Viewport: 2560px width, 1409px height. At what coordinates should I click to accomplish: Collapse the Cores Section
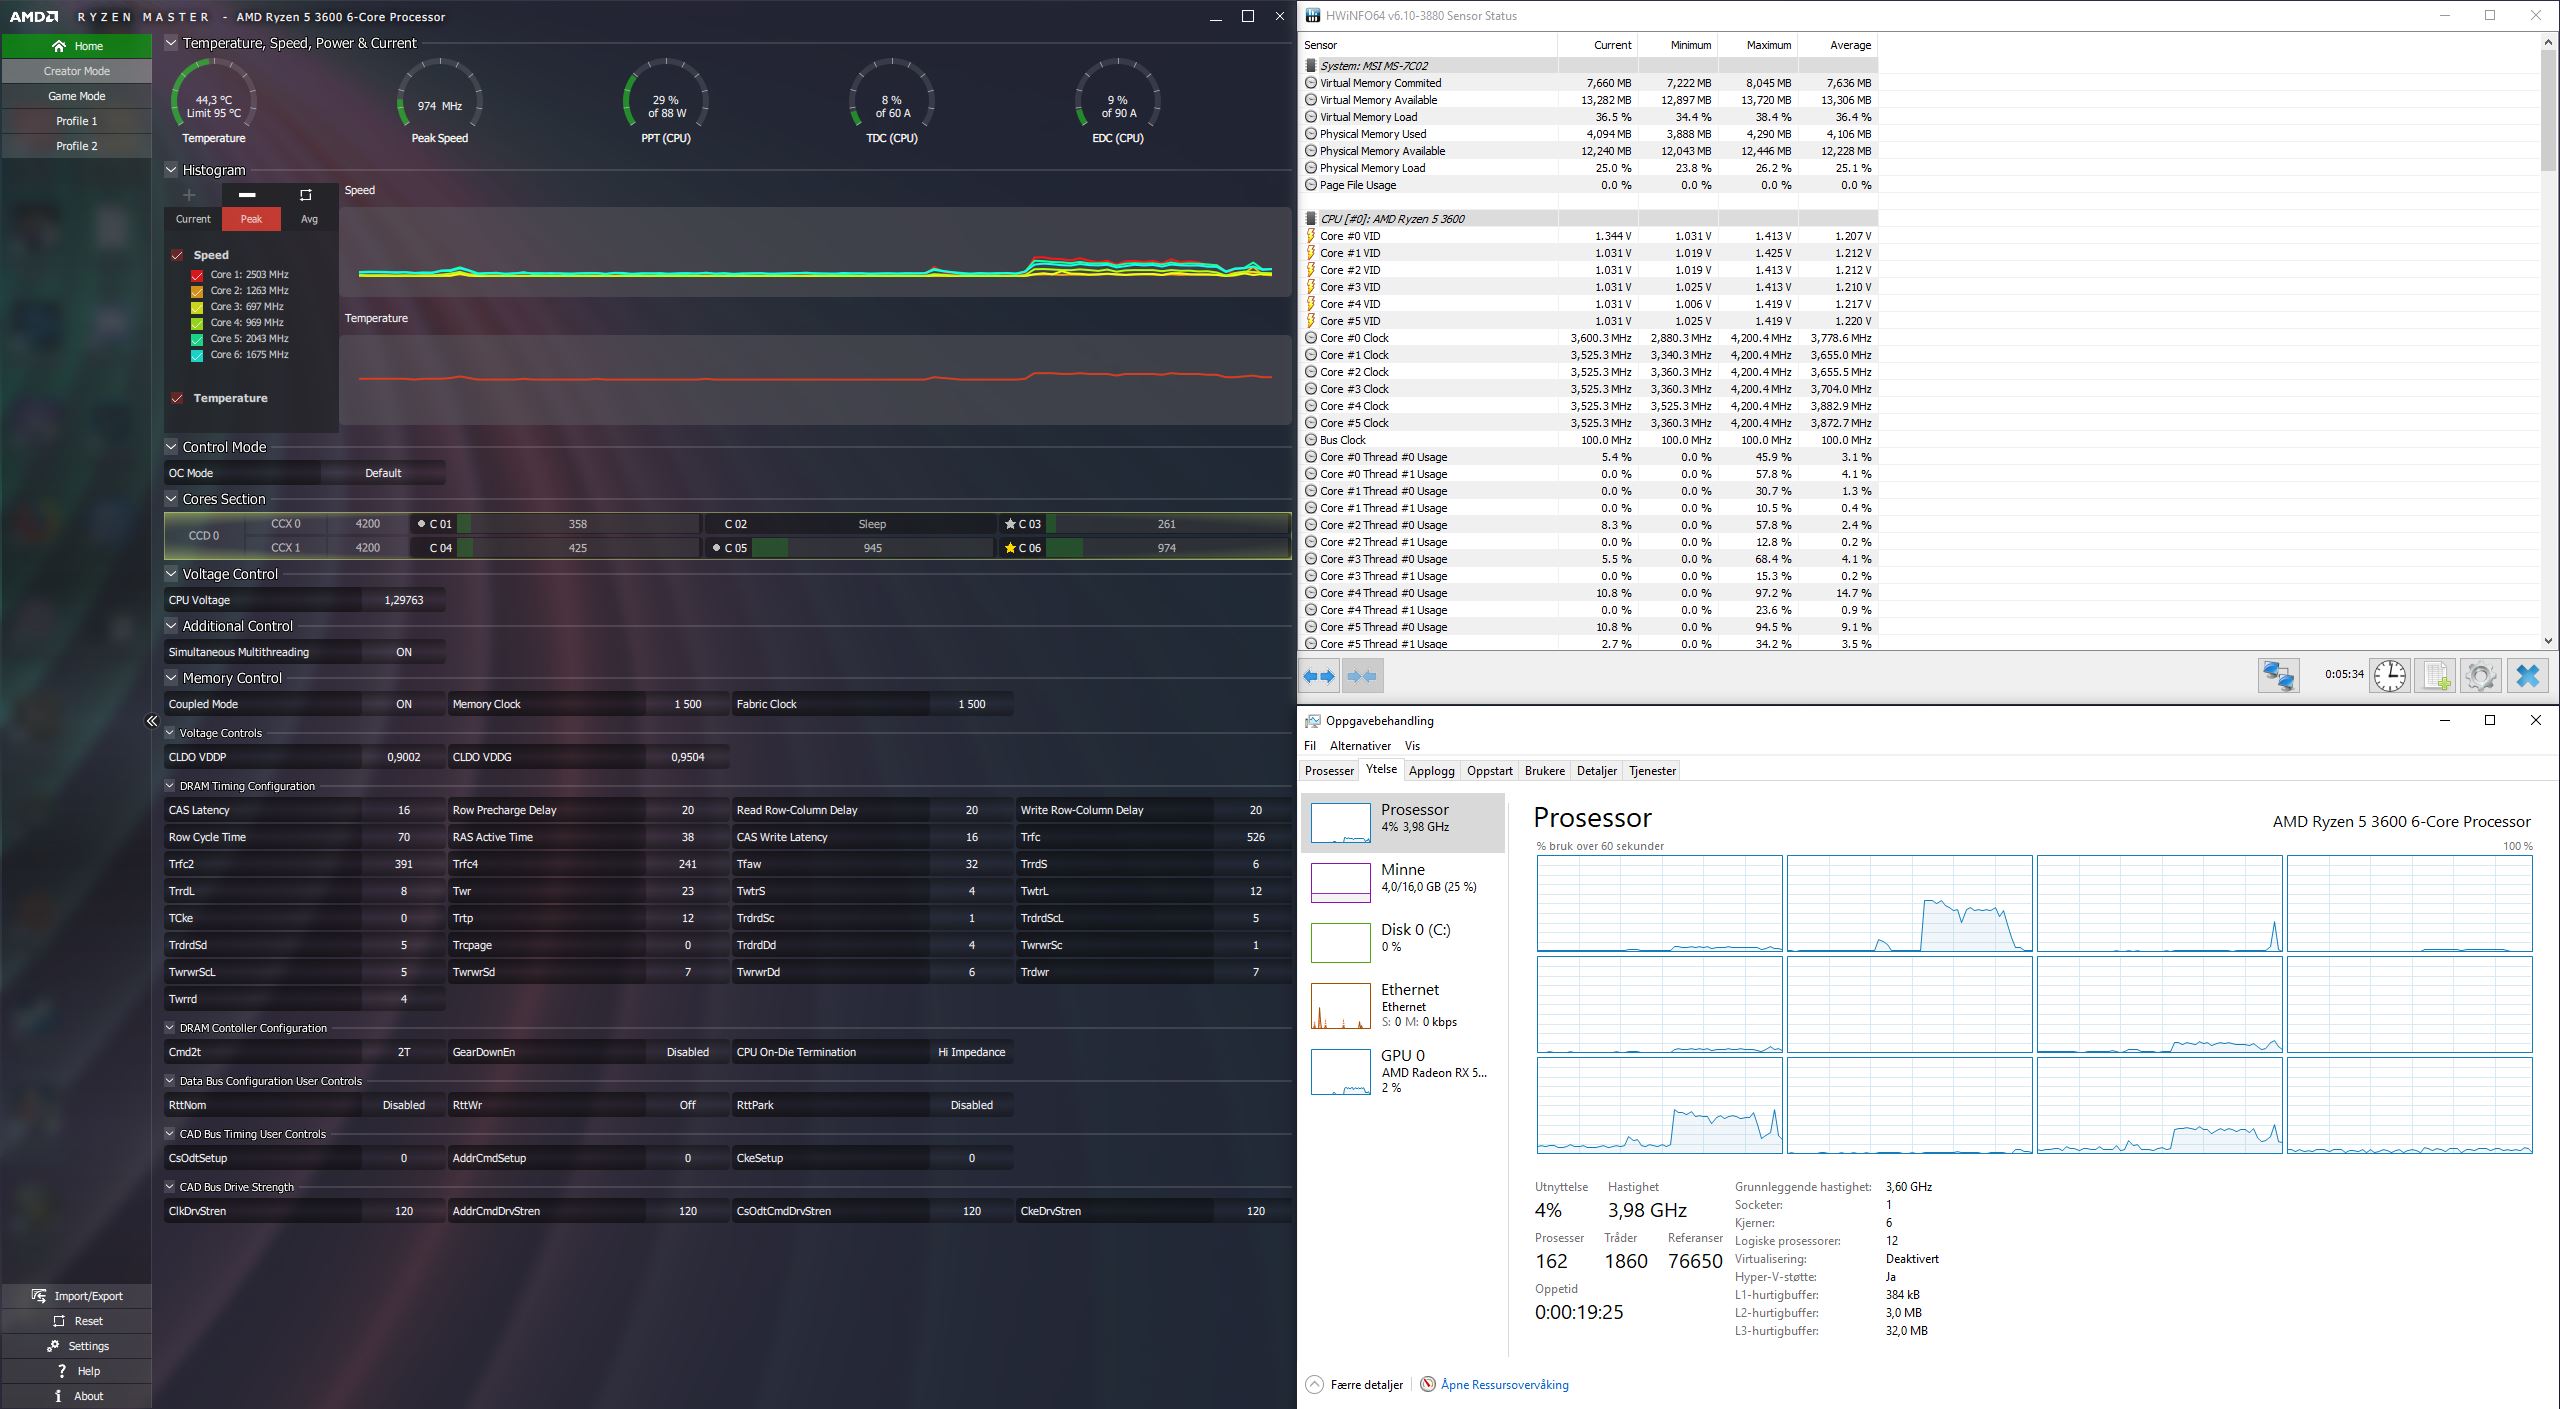[x=171, y=499]
